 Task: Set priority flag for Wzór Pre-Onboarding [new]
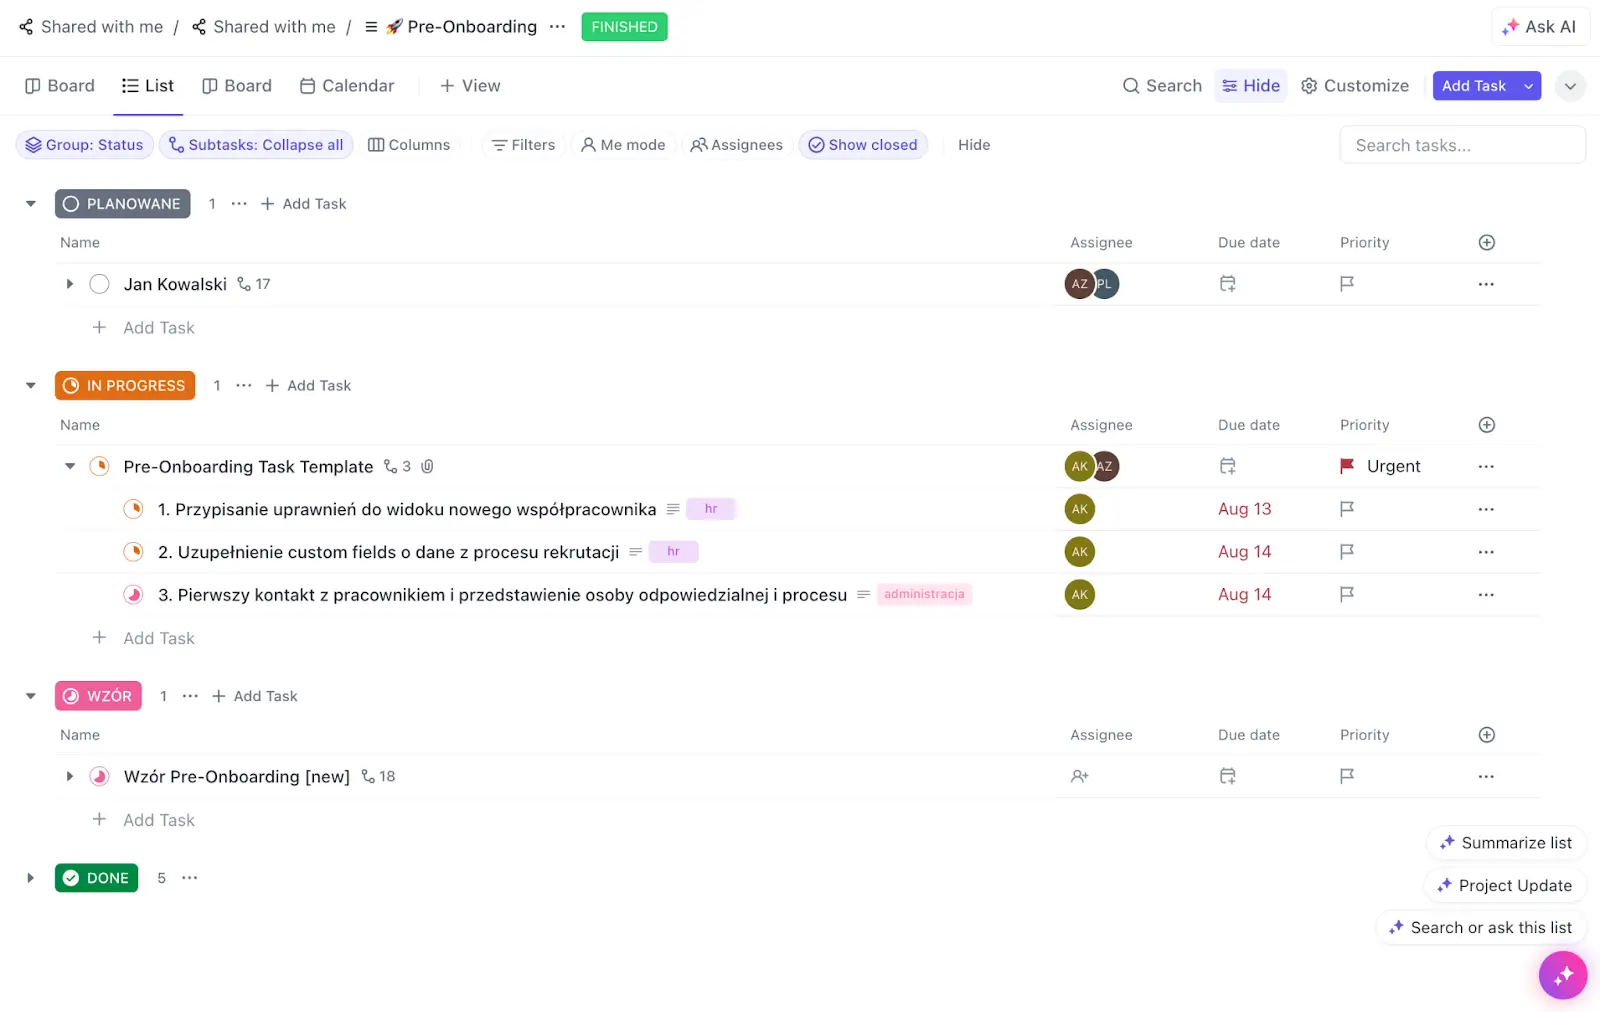click(1347, 776)
